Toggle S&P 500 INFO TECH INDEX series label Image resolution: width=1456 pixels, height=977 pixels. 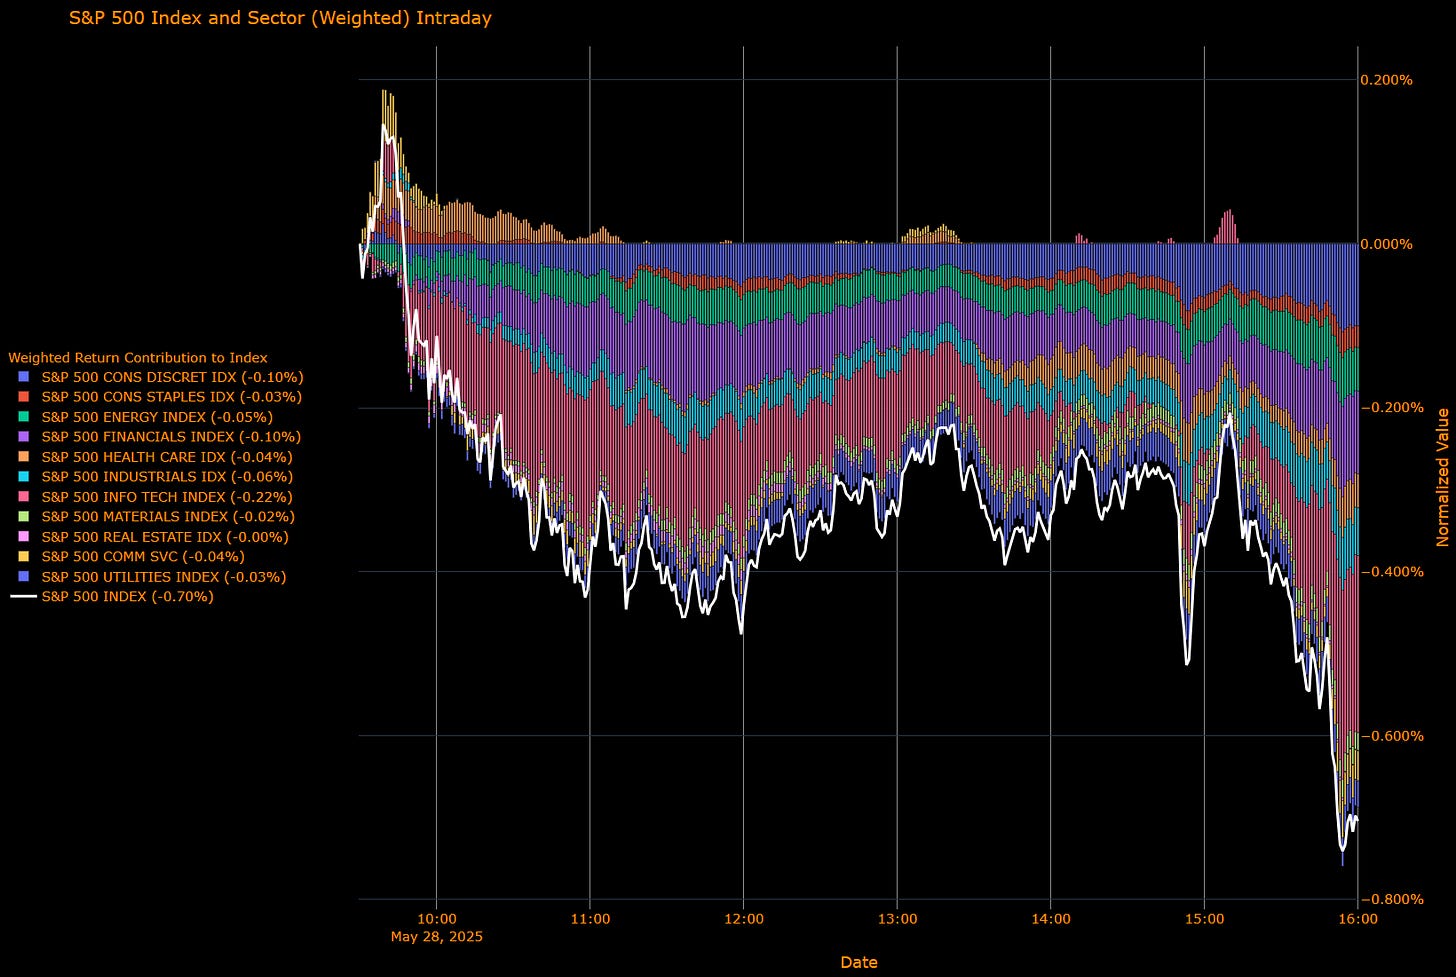tap(168, 497)
